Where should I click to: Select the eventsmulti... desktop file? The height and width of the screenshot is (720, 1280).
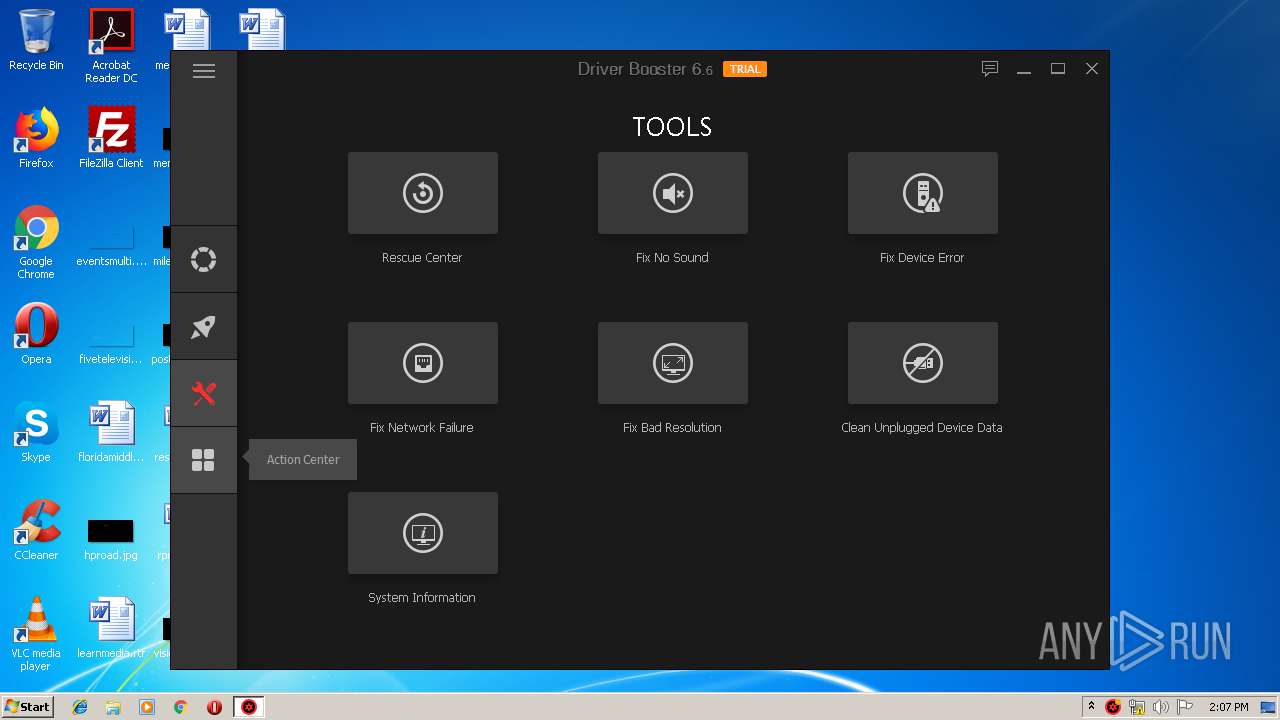click(111, 246)
